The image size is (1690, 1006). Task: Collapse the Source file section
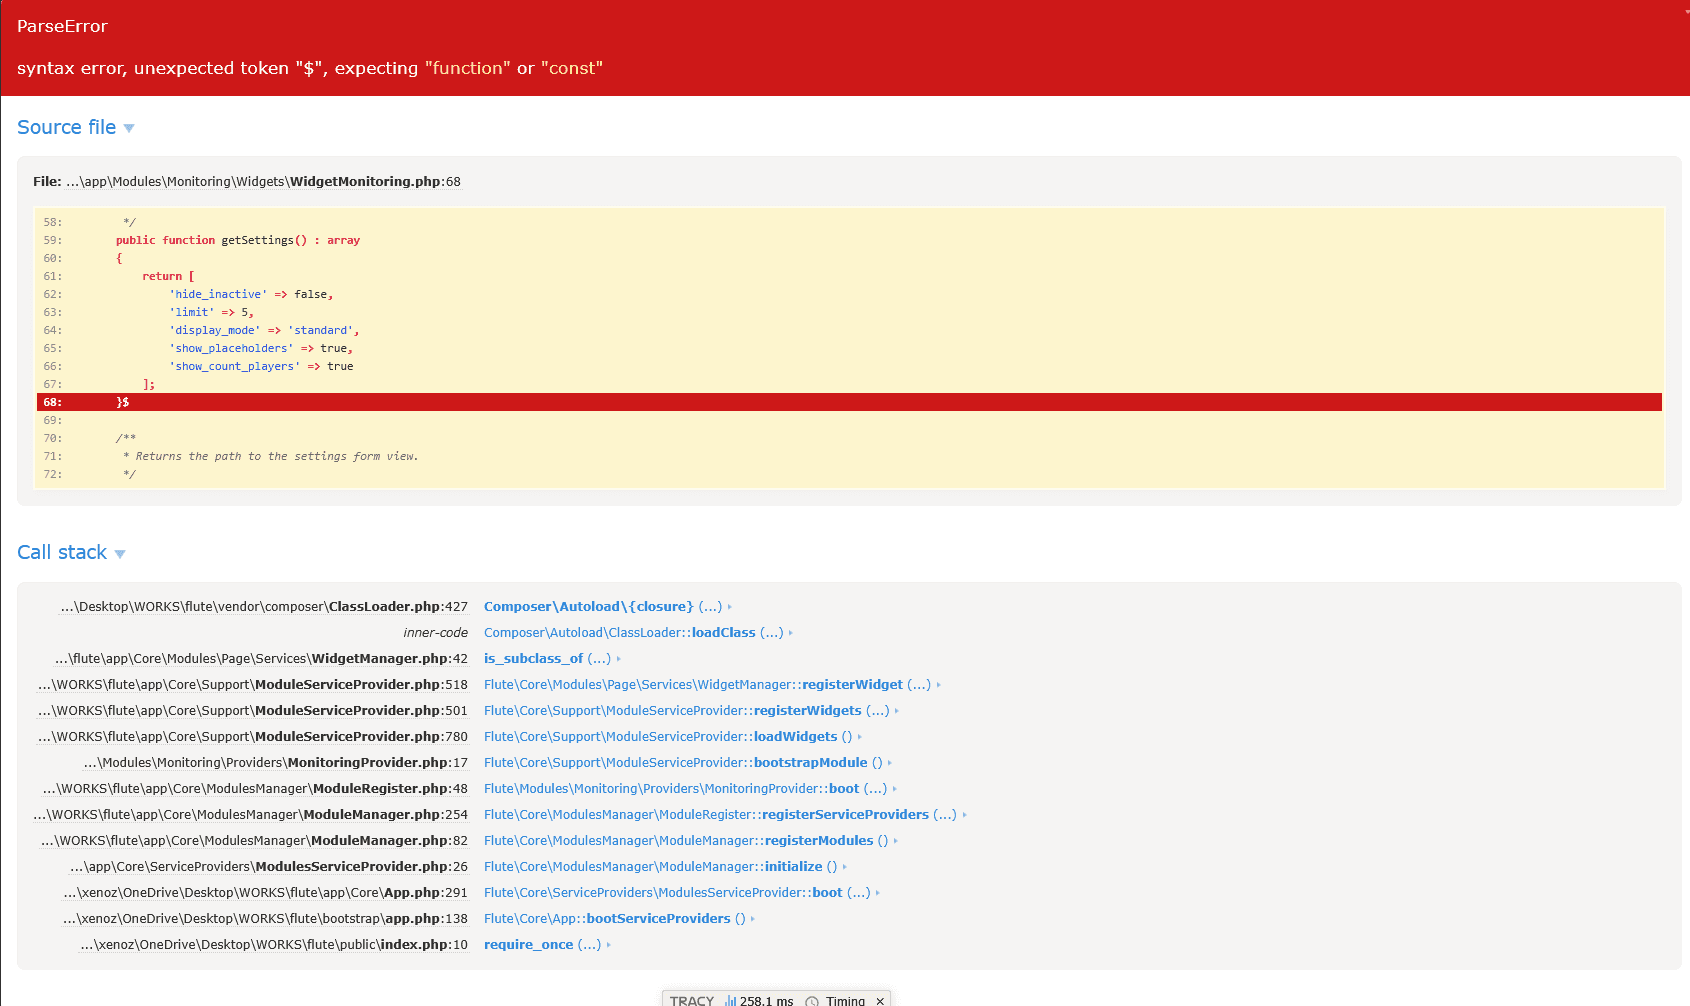pos(75,128)
